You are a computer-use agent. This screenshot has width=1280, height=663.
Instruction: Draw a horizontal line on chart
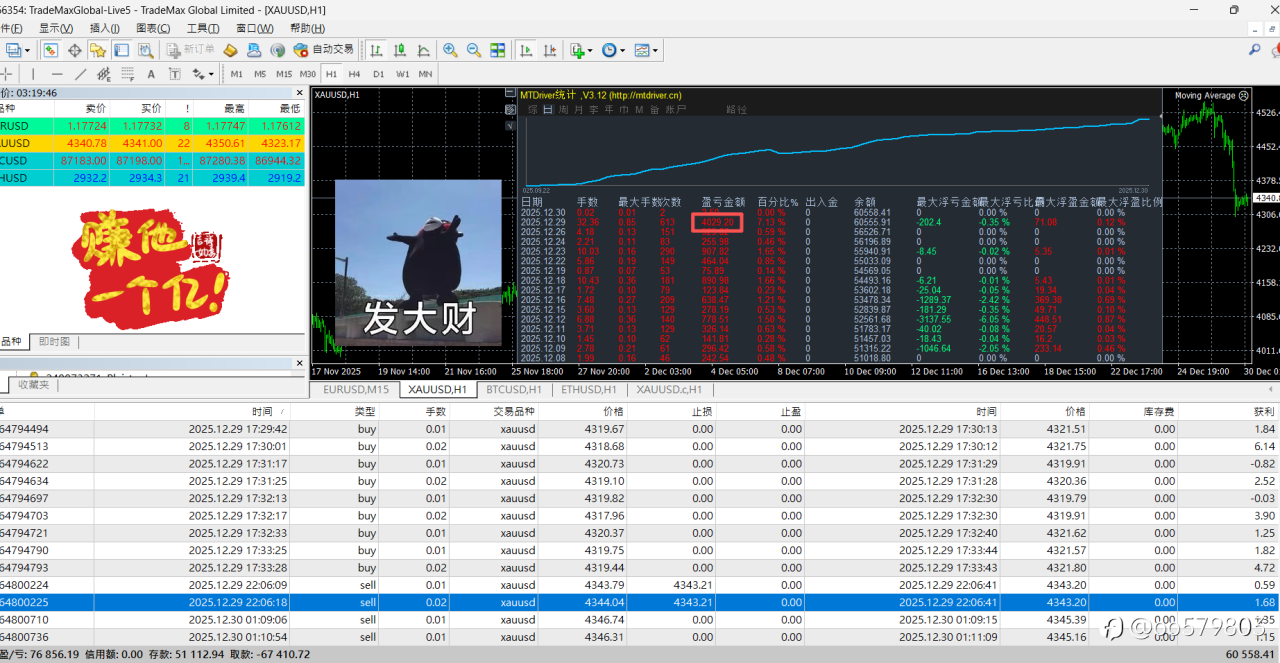(x=57, y=74)
